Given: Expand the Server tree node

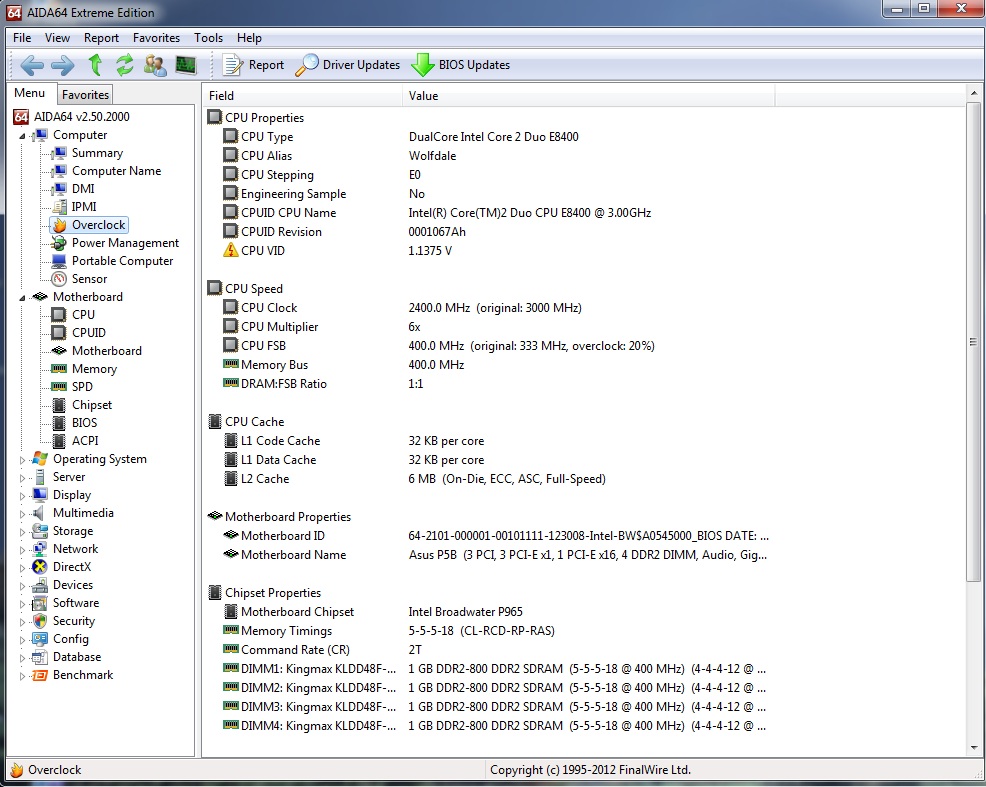Looking at the screenshot, I should click(23, 478).
